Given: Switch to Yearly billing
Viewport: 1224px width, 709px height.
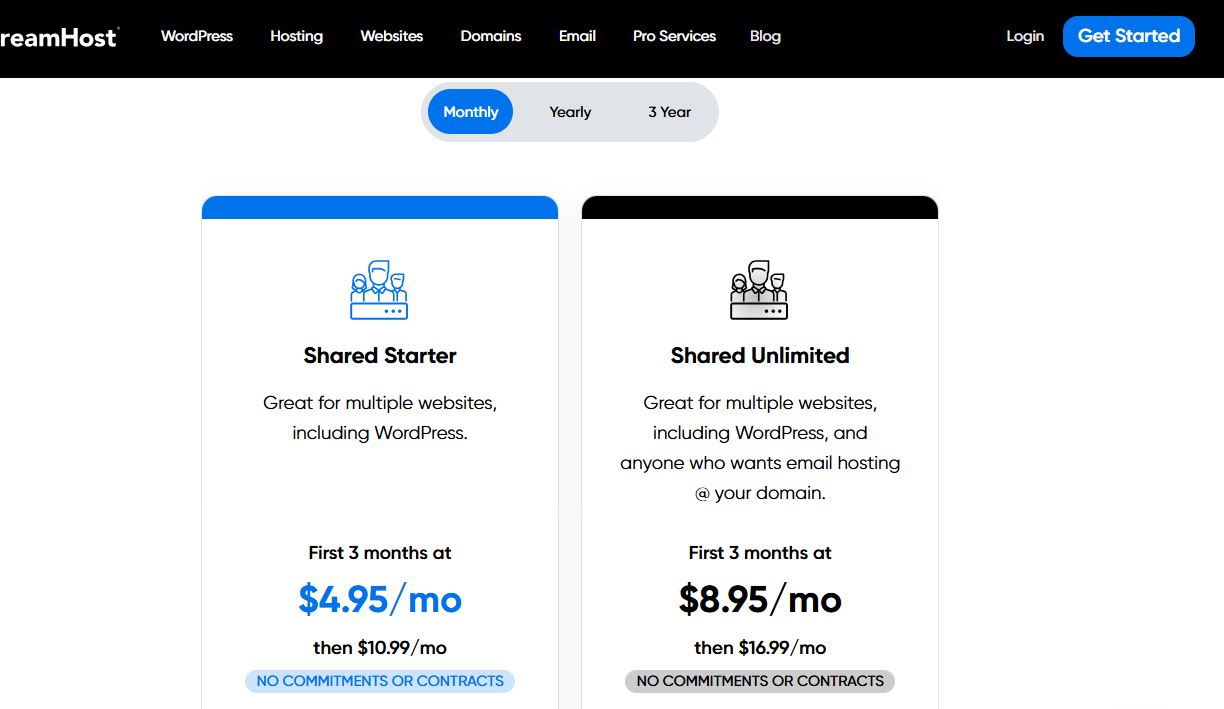Looking at the screenshot, I should pyautogui.click(x=569, y=111).
